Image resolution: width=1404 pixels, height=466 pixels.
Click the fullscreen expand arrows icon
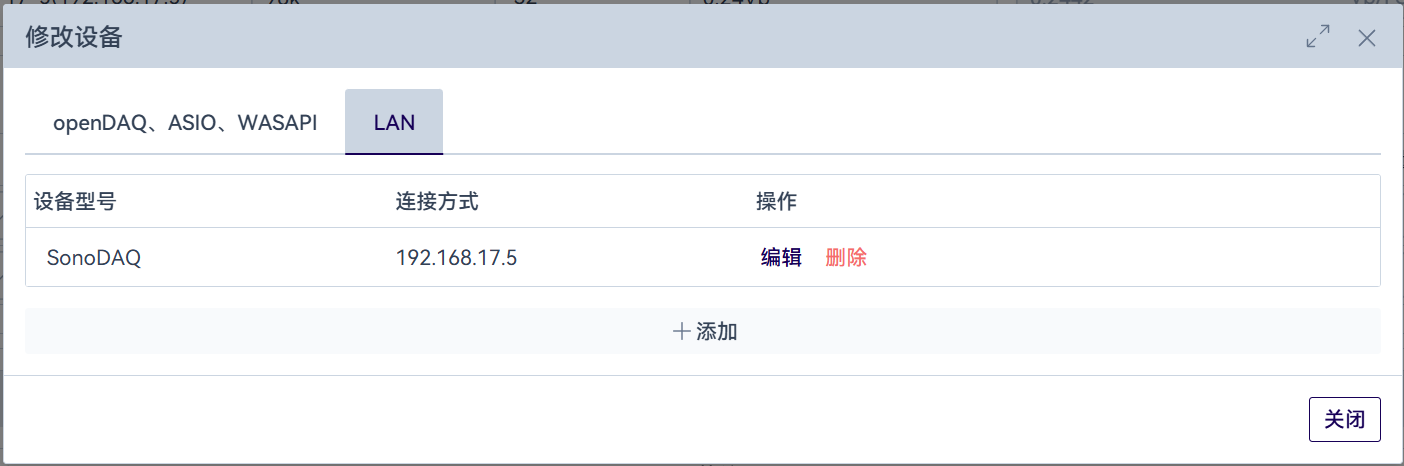[x=1318, y=38]
